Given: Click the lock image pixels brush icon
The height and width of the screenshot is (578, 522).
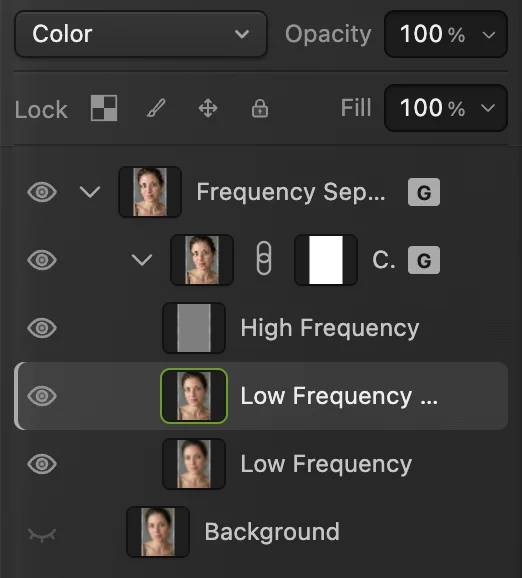Looking at the screenshot, I should (x=156, y=108).
